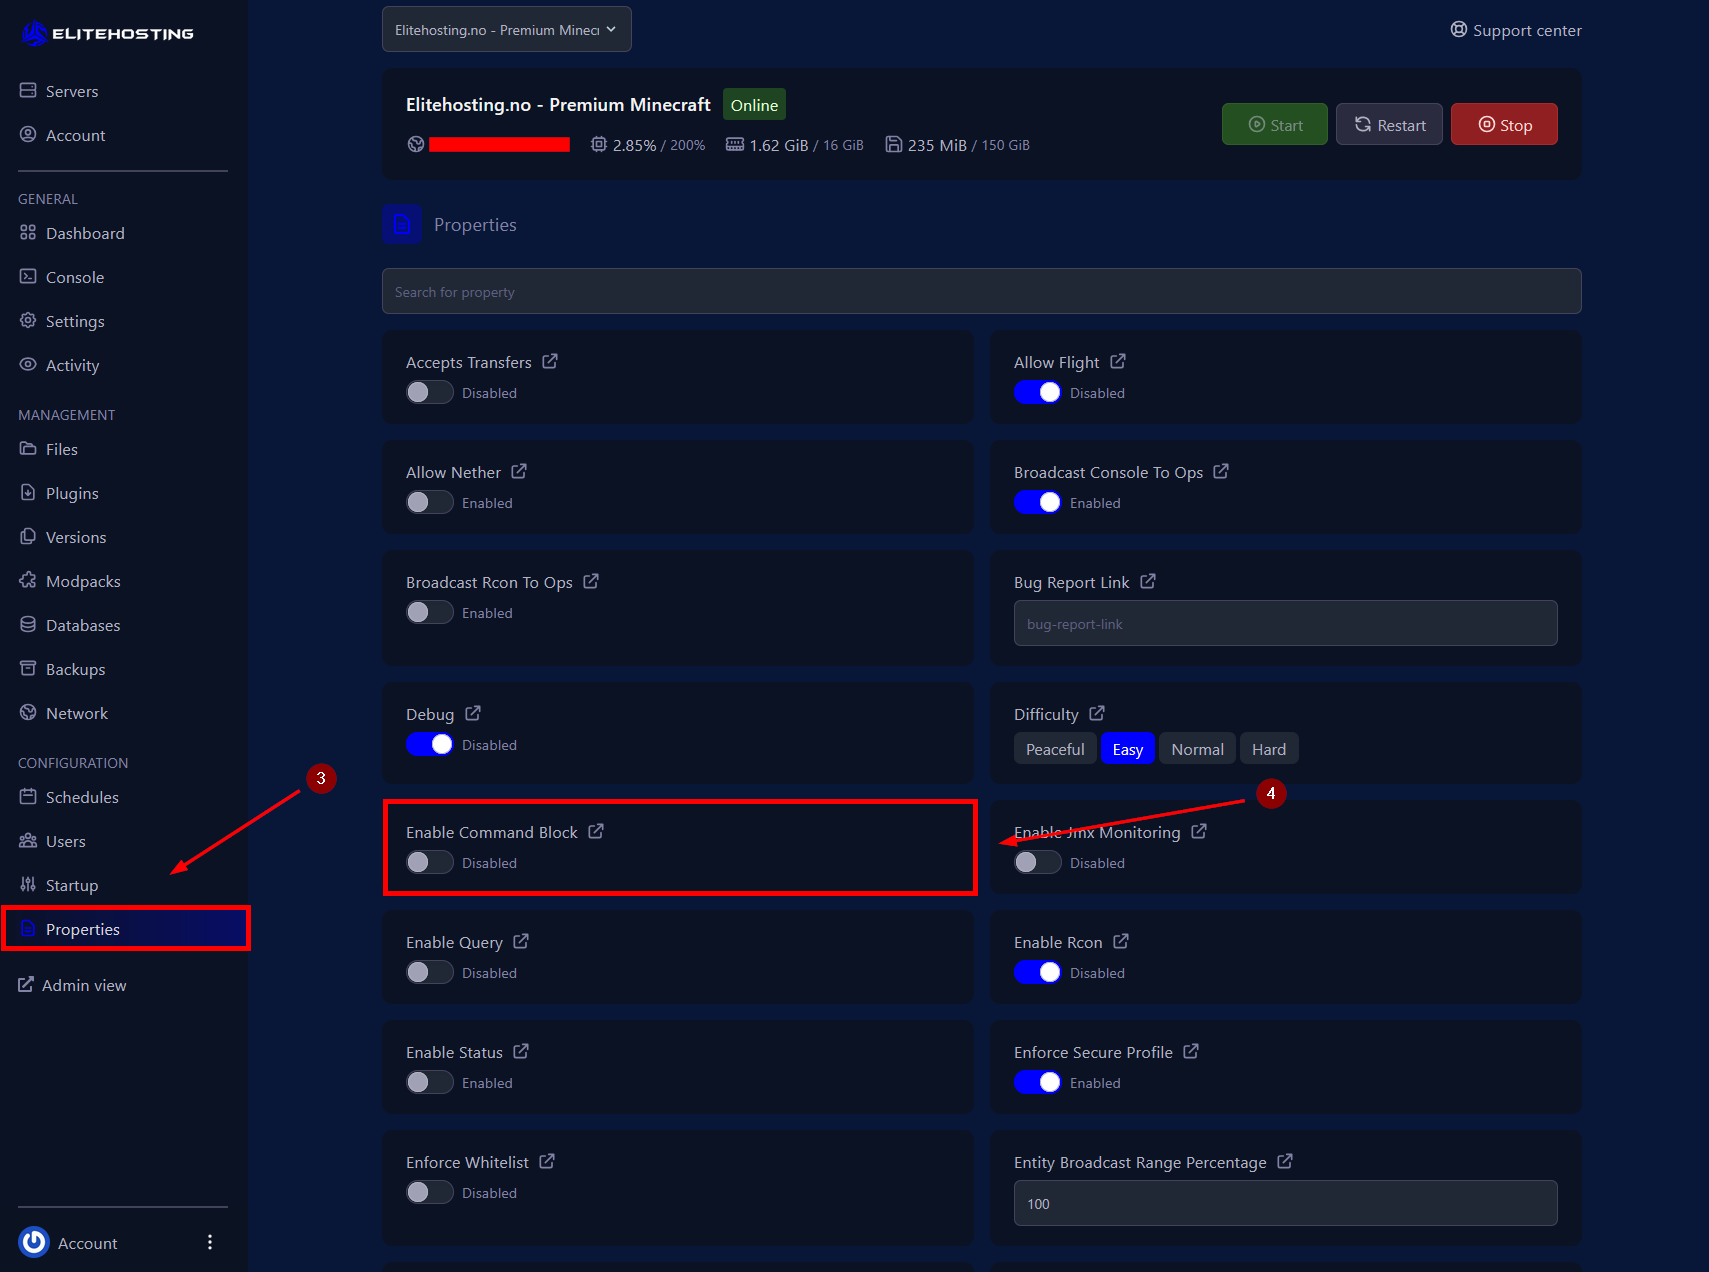Click the Elitehosting logo
Image resolution: width=1709 pixels, height=1272 pixels.
tap(107, 34)
